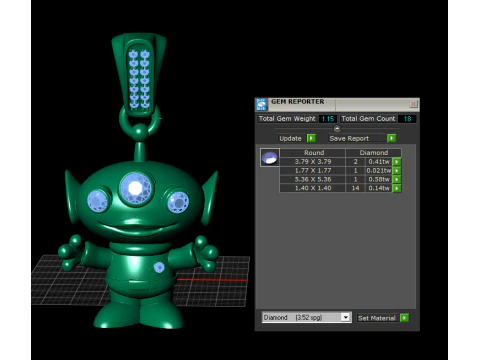Click green arrow for 1.40 X 1.40 row
The height and width of the screenshot is (360, 480).
click(397, 188)
